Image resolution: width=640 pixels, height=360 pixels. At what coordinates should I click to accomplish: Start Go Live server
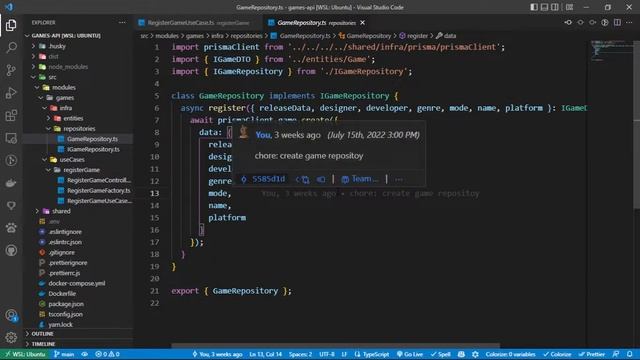410,354
